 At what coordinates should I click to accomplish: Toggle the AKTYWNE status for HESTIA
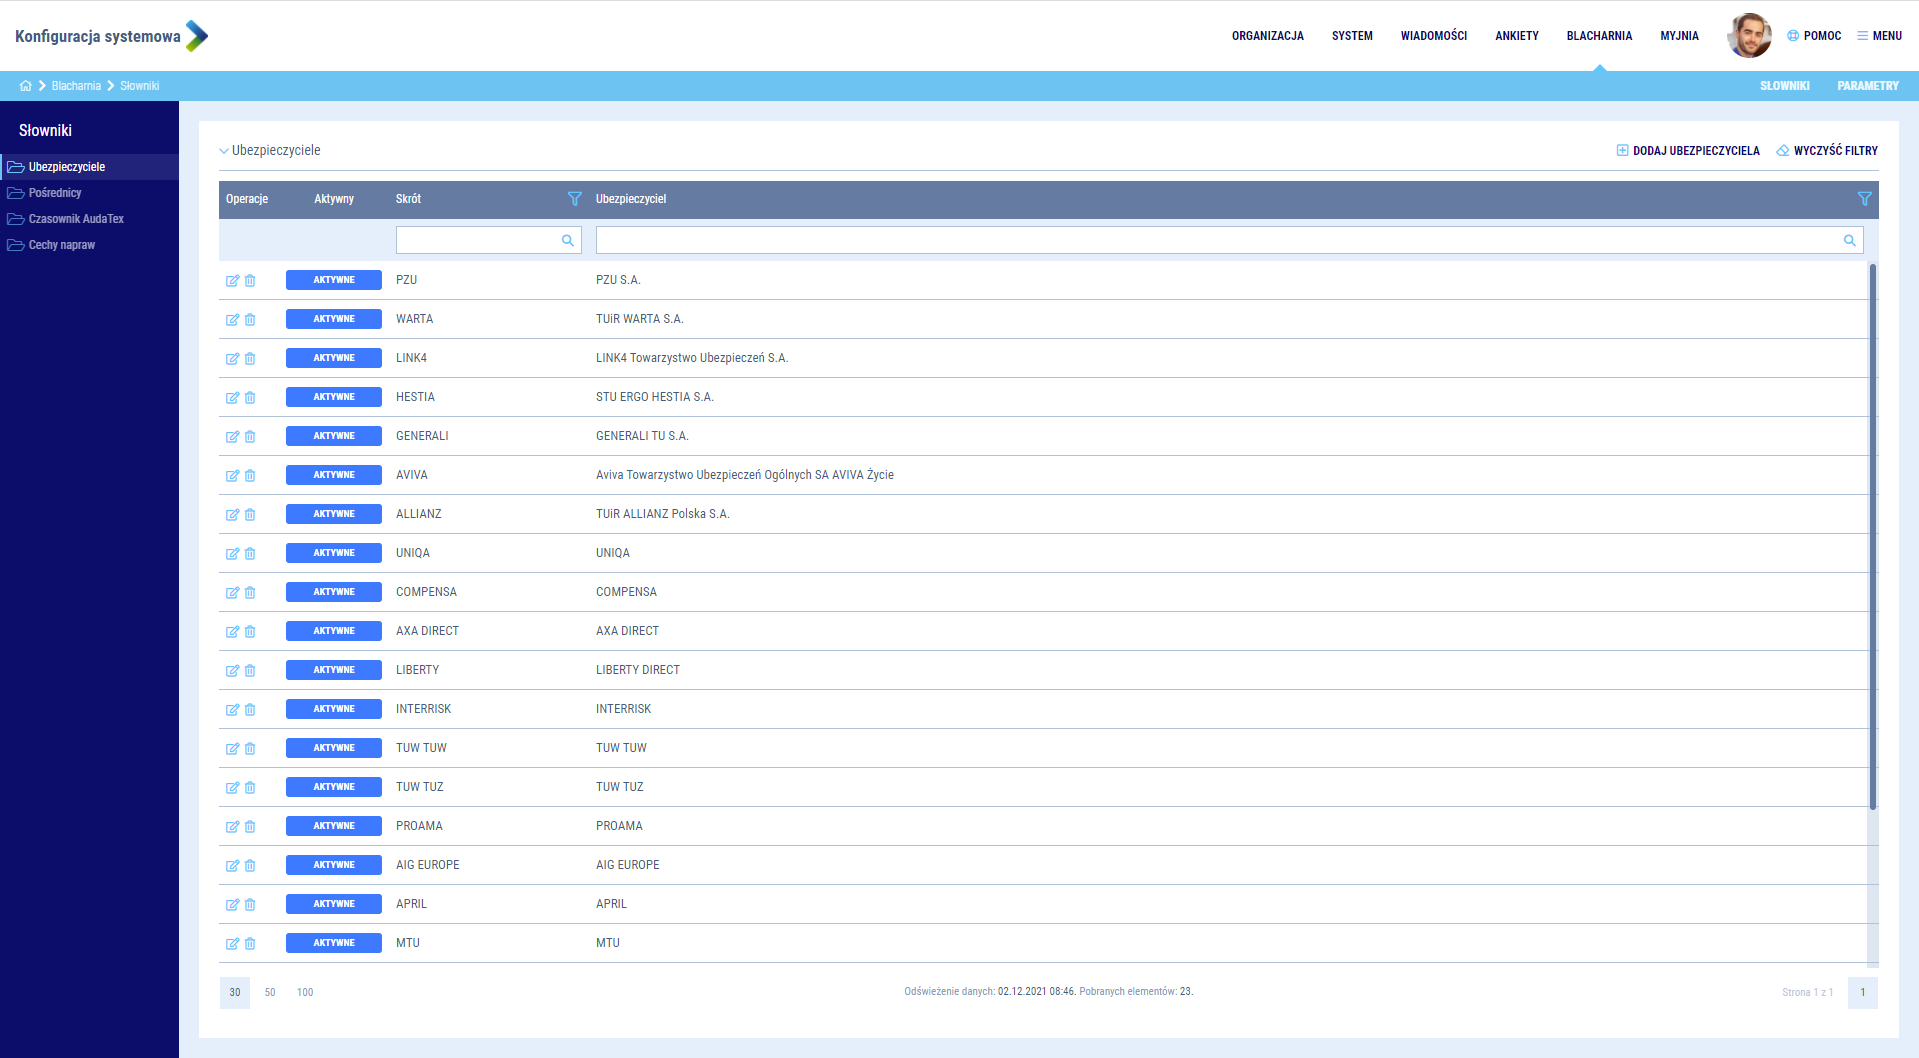click(333, 397)
